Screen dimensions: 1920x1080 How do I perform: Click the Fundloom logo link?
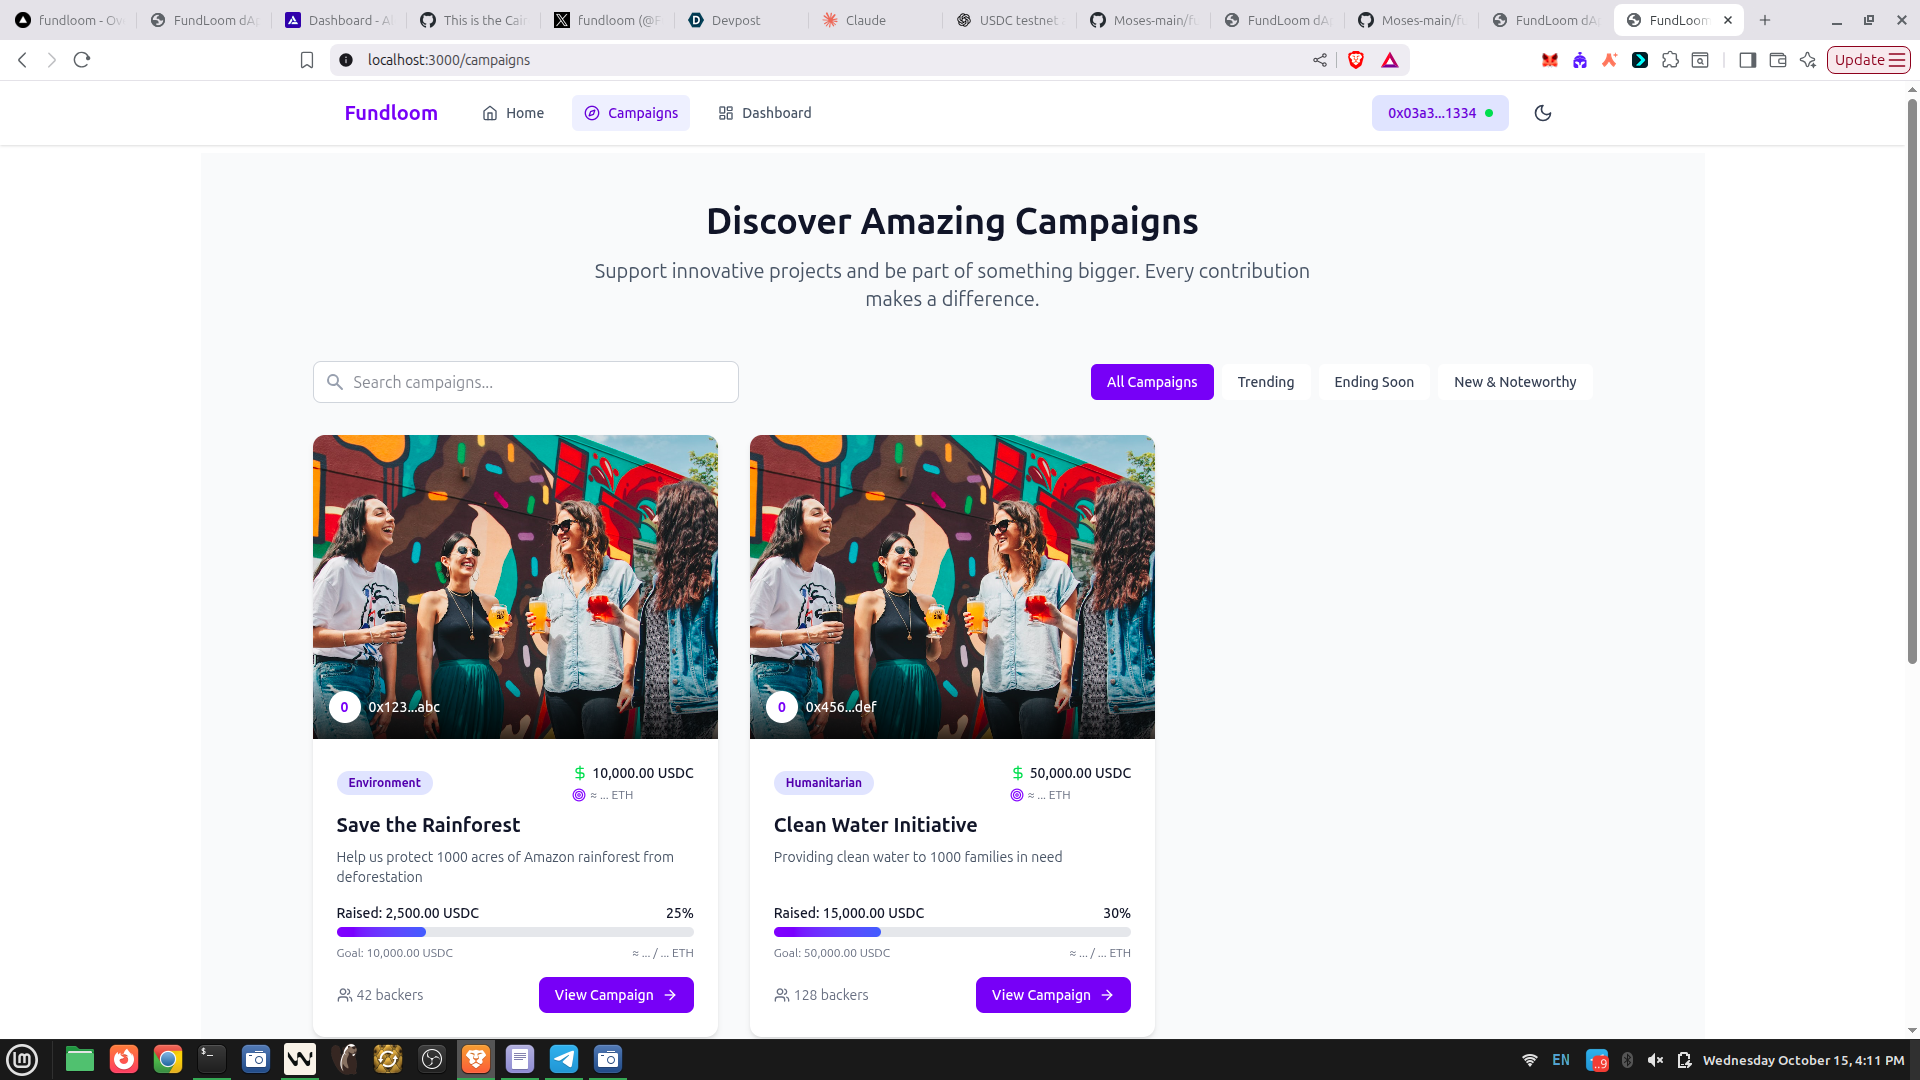pos(391,113)
